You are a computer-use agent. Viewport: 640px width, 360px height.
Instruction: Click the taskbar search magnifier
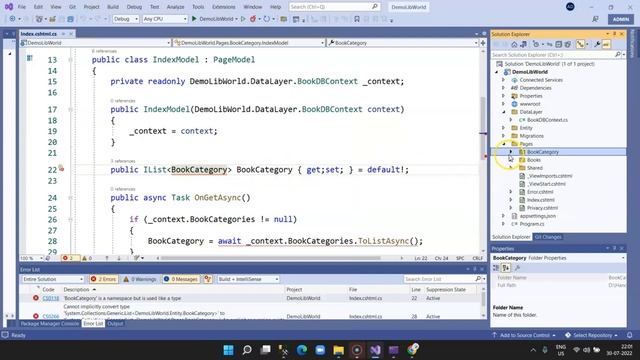pyautogui.click(x=247, y=350)
